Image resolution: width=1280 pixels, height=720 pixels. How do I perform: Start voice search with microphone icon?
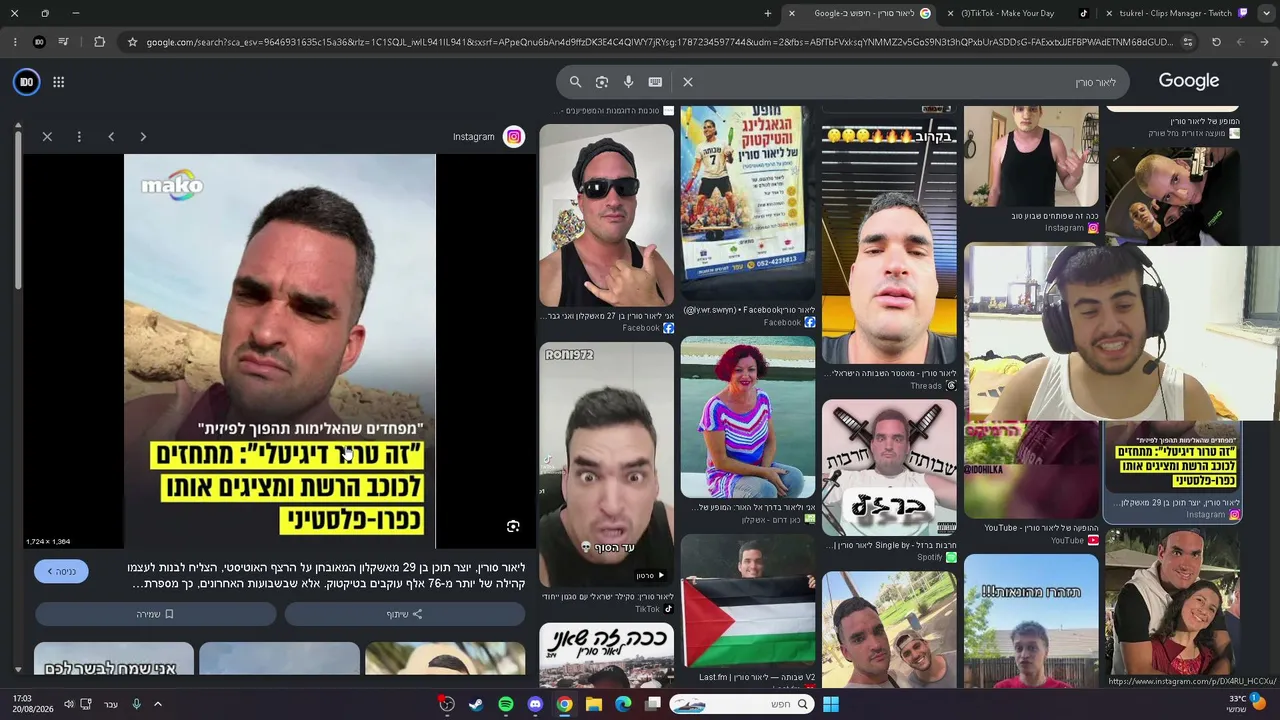(x=628, y=82)
